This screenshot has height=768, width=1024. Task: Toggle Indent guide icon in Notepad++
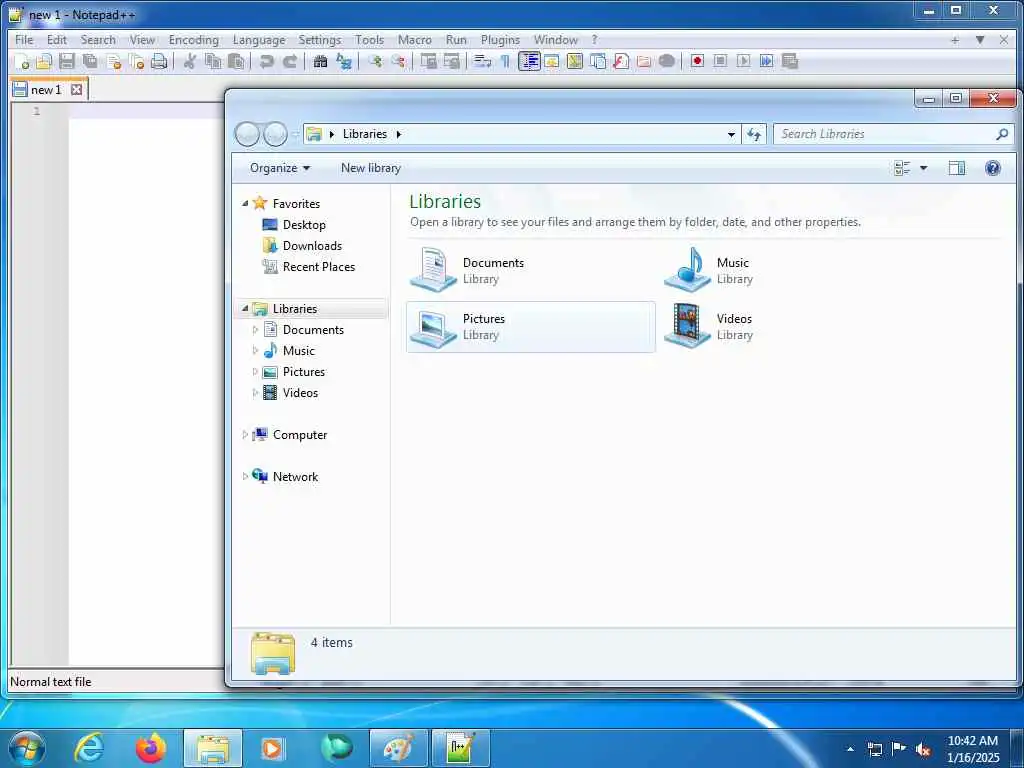click(529, 61)
